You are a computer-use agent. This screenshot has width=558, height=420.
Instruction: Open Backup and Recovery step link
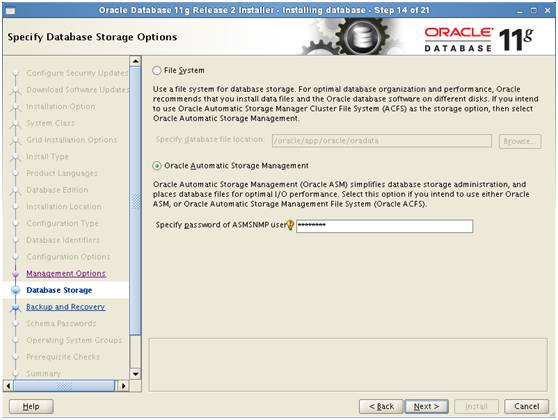pyautogui.click(x=65, y=307)
